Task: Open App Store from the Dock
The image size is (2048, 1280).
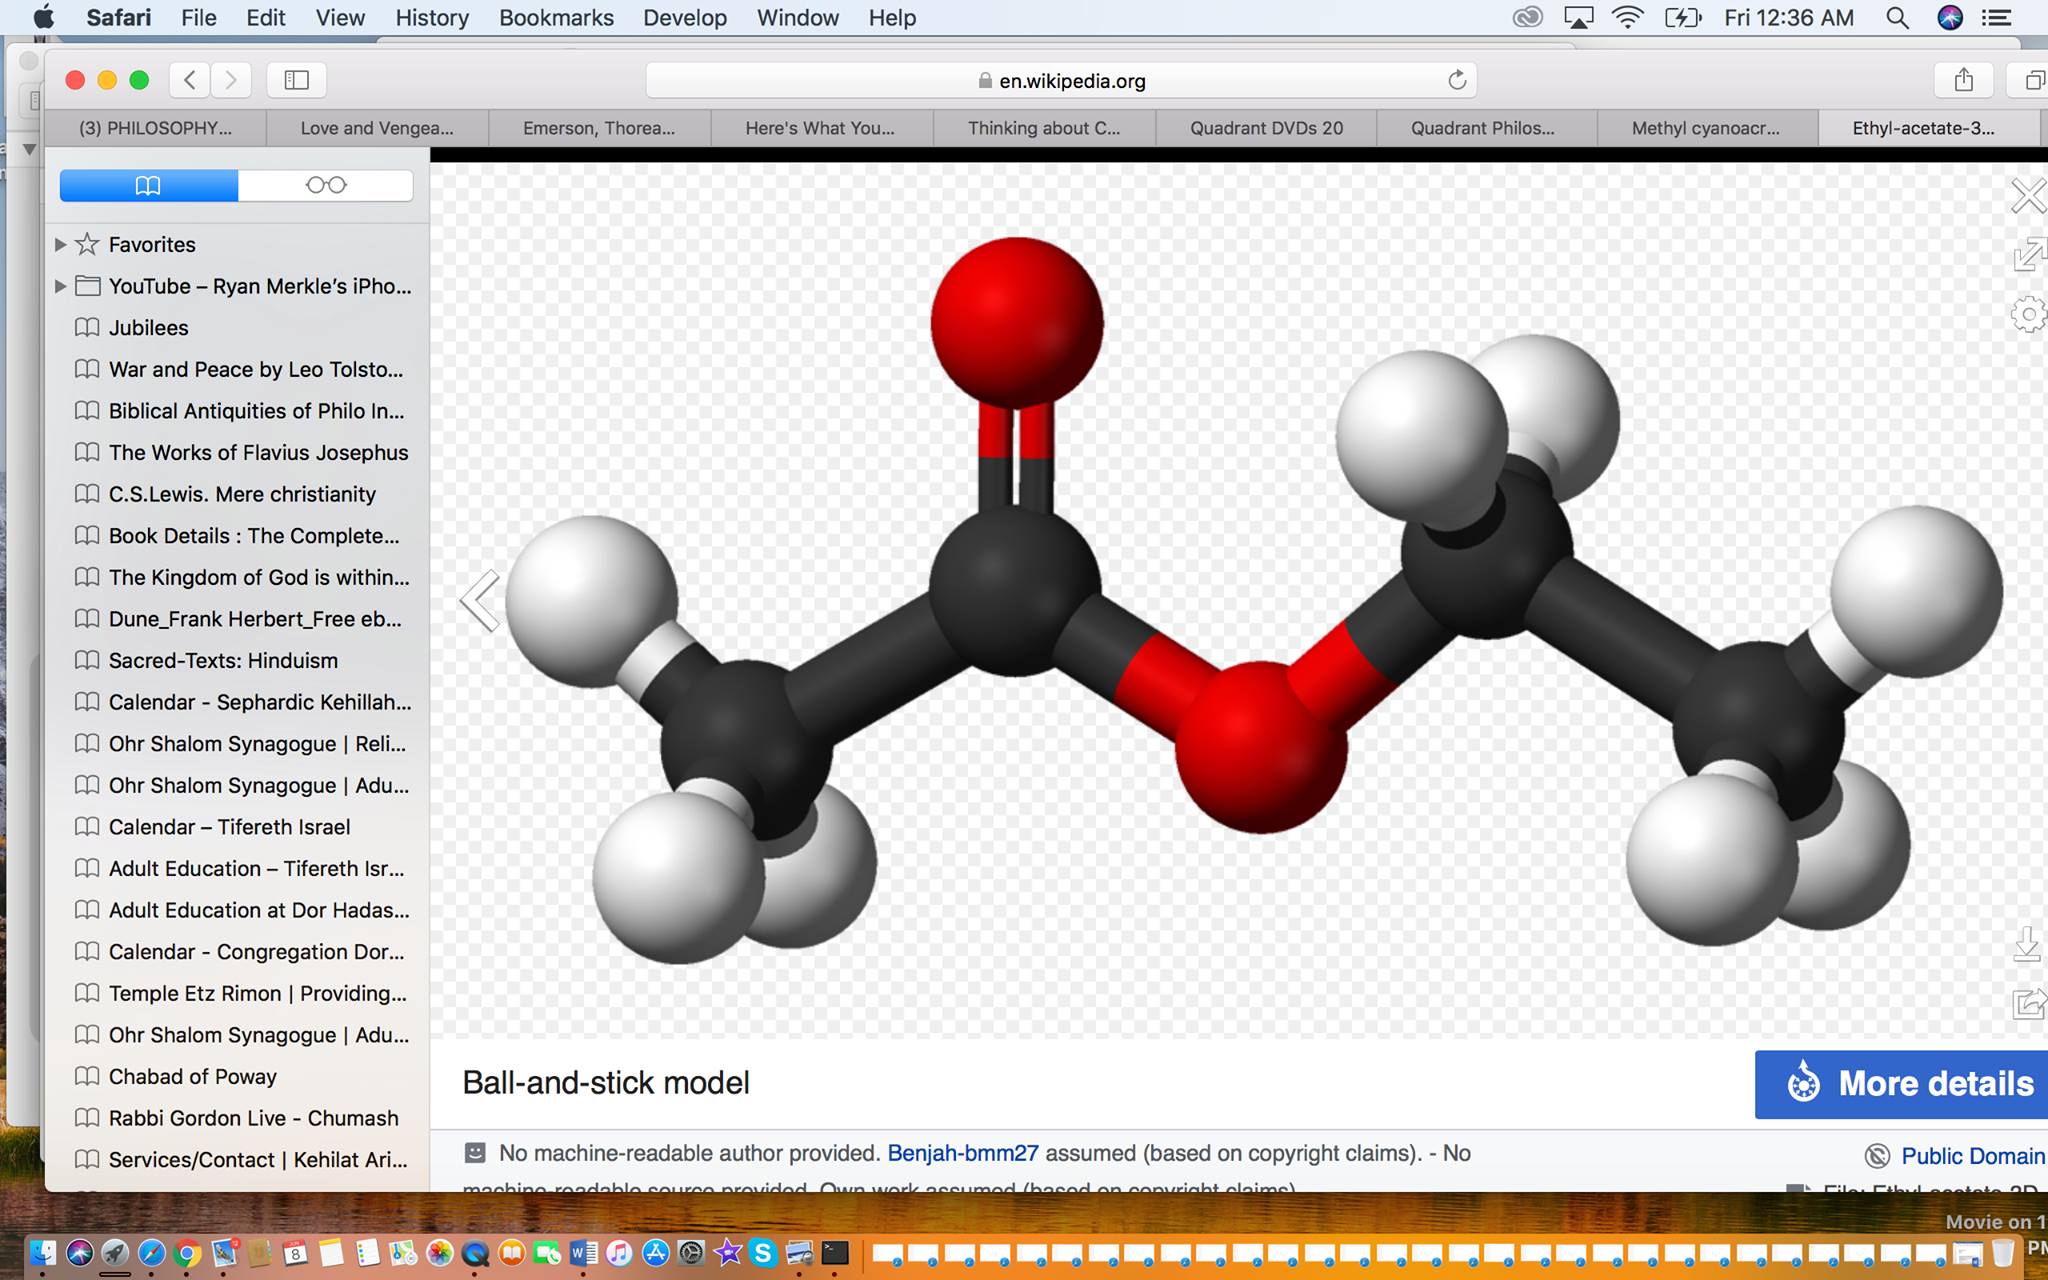Action: 655,1253
